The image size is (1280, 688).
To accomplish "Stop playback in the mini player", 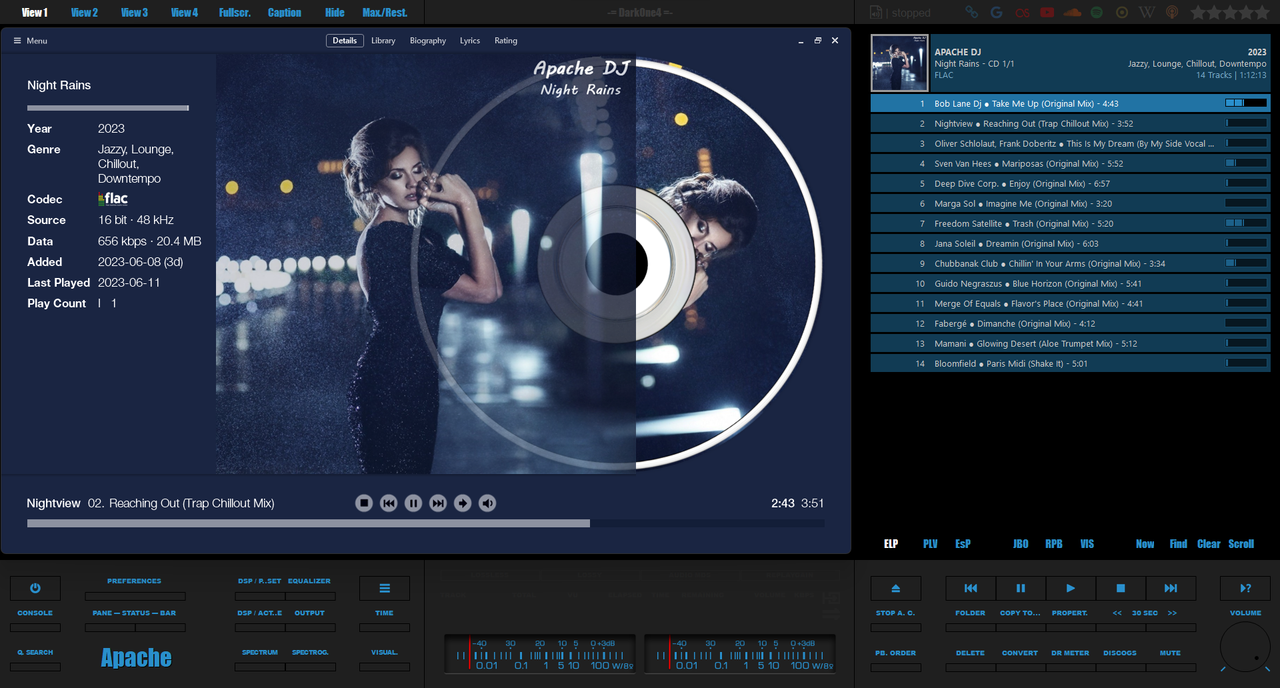I will coord(364,503).
